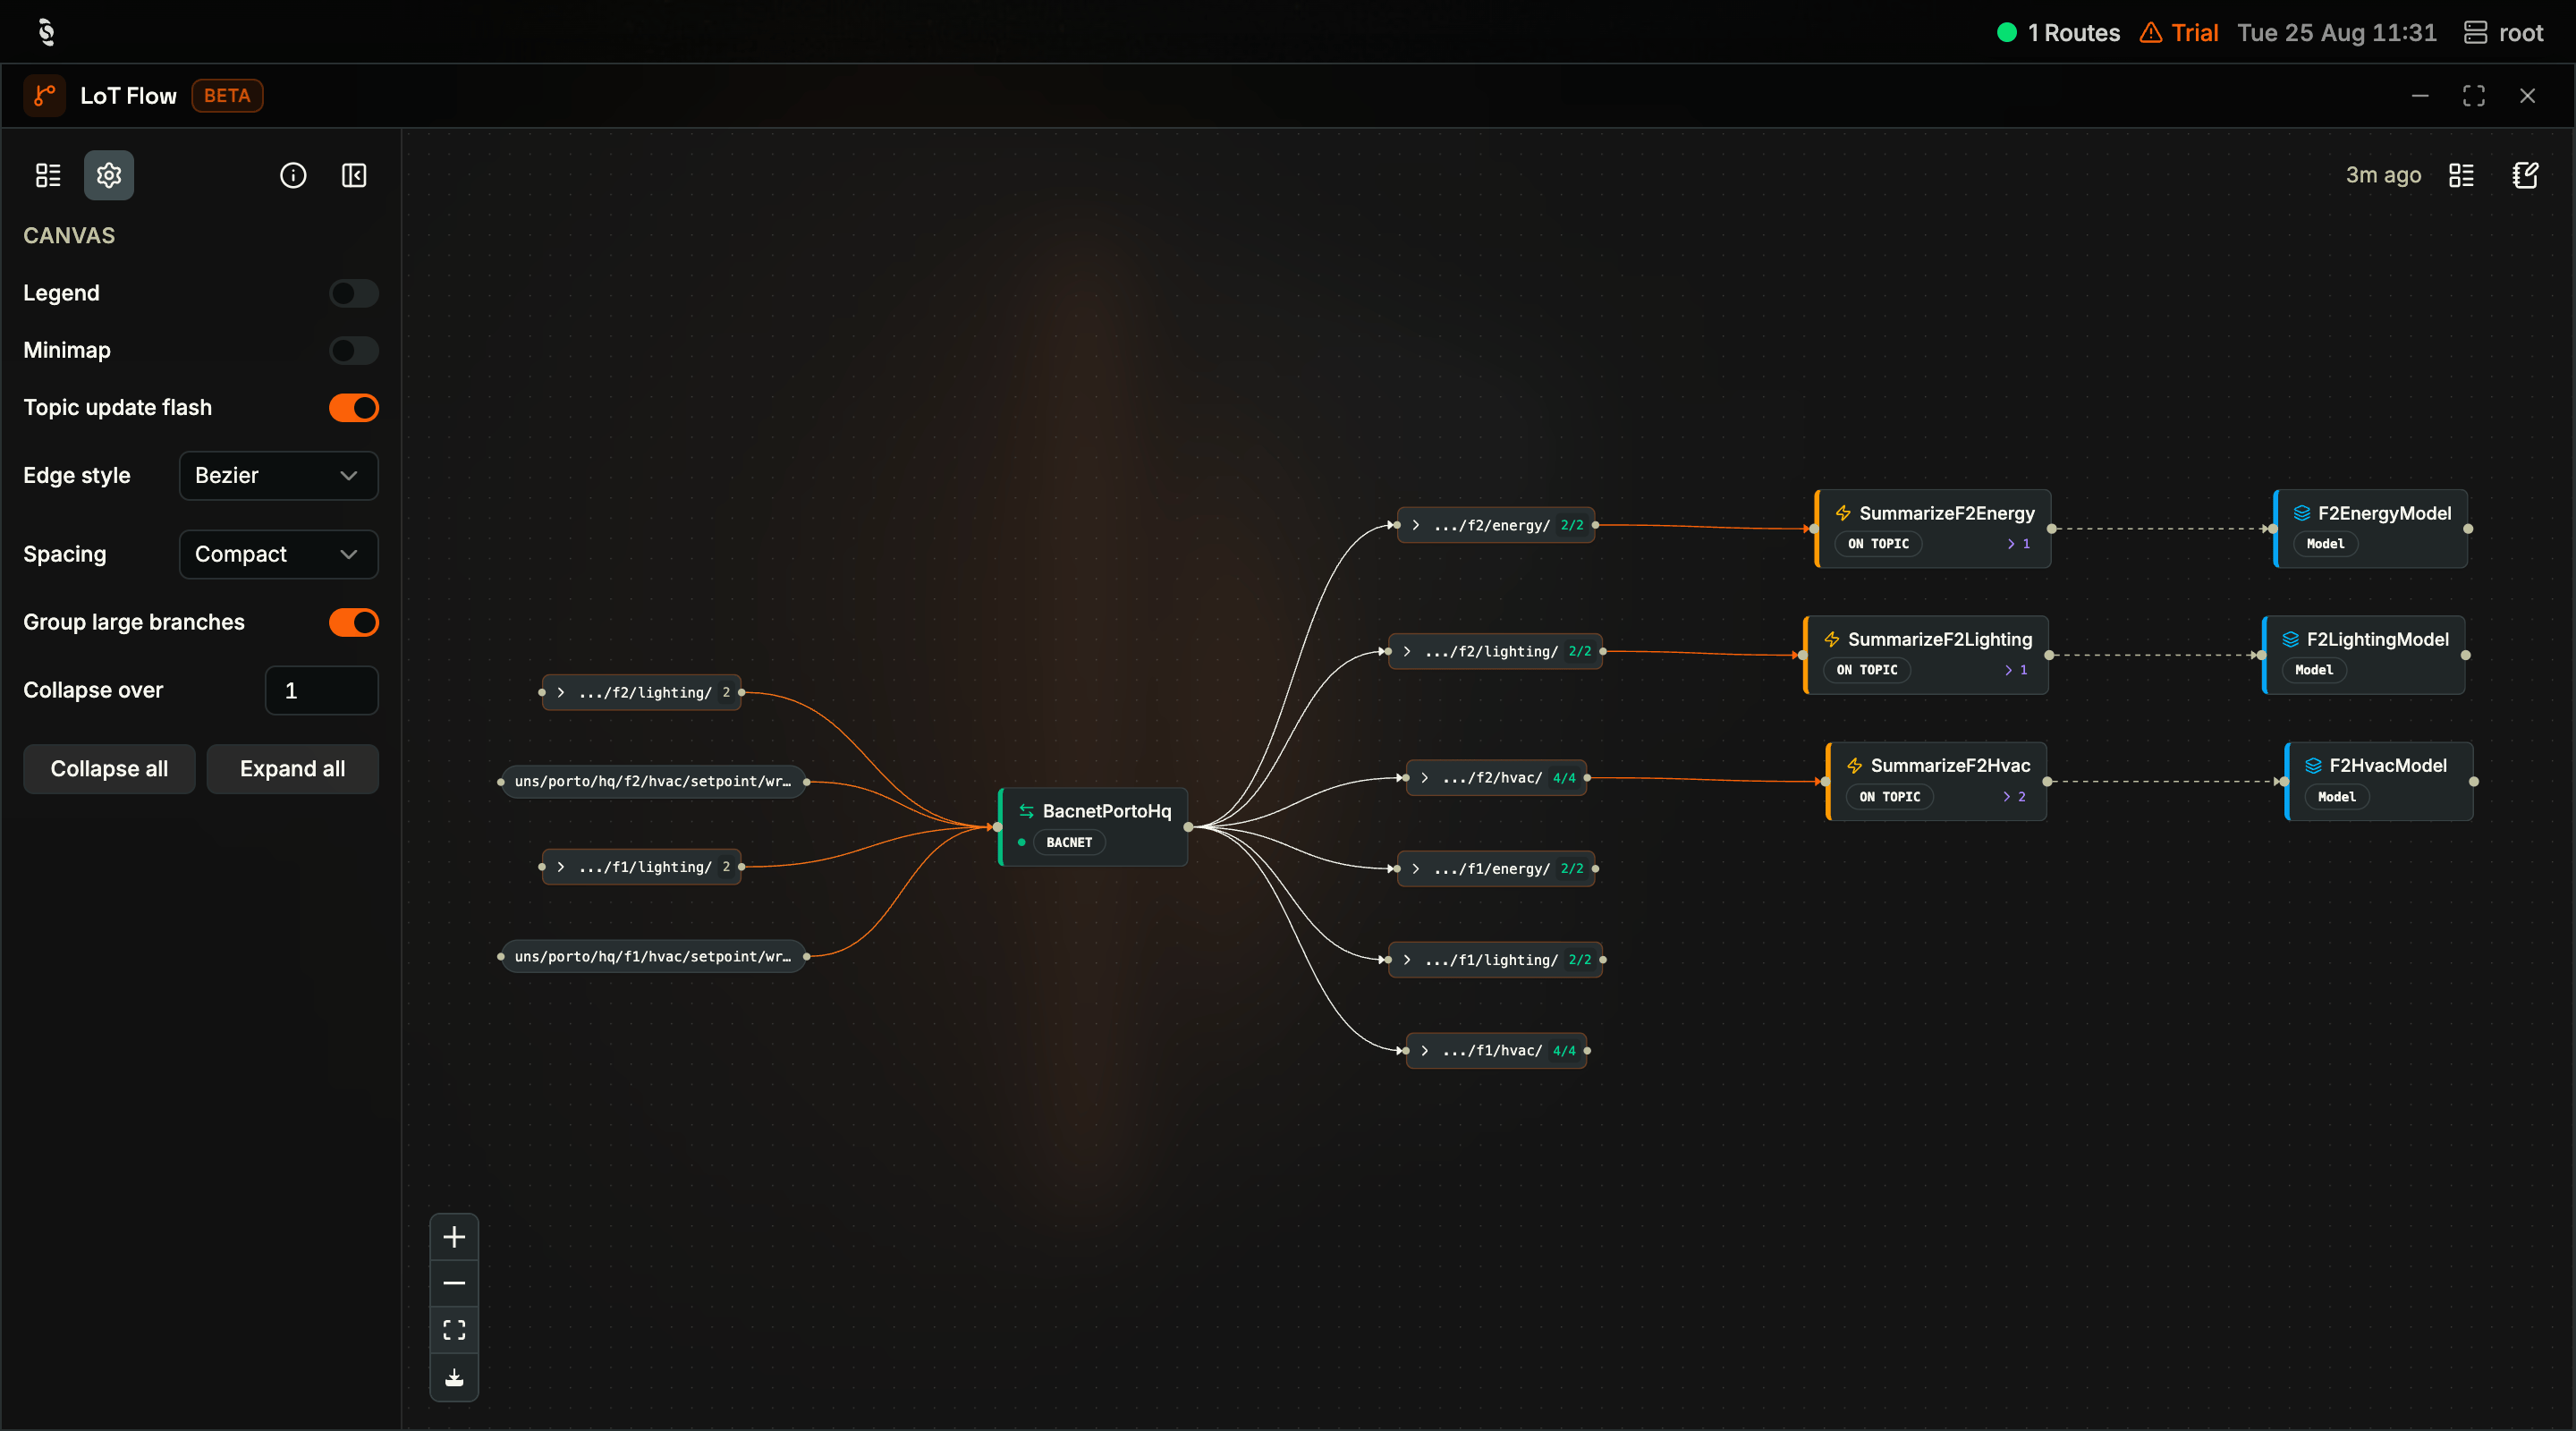Screen dimensions: 2576x1431
Task: Click the root server icon
Action: 2475,33
